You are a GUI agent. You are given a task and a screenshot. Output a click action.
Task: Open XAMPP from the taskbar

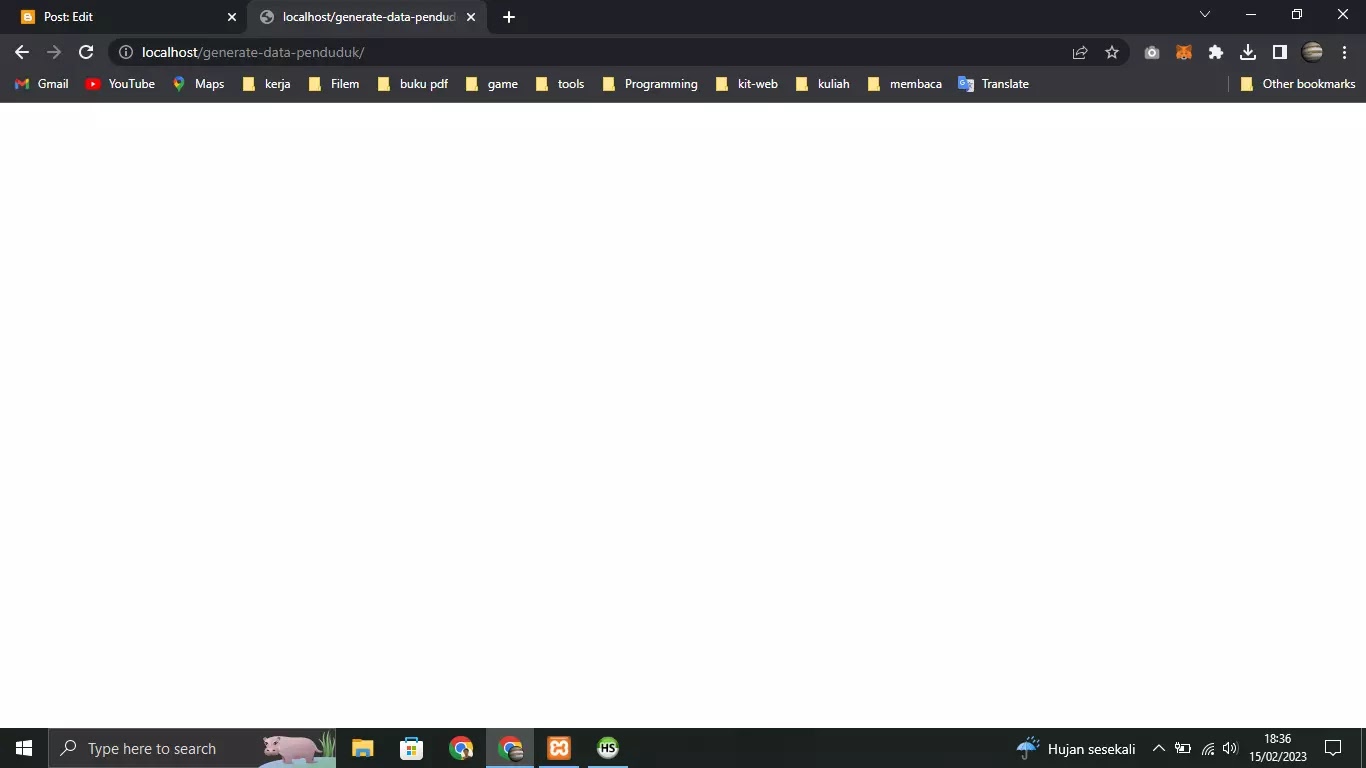pyautogui.click(x=559, y=748)
